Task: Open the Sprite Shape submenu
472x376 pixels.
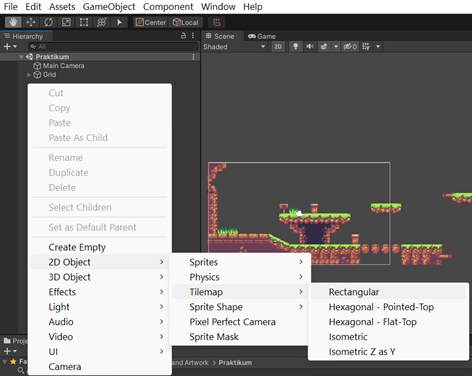Action: point(240,307)
